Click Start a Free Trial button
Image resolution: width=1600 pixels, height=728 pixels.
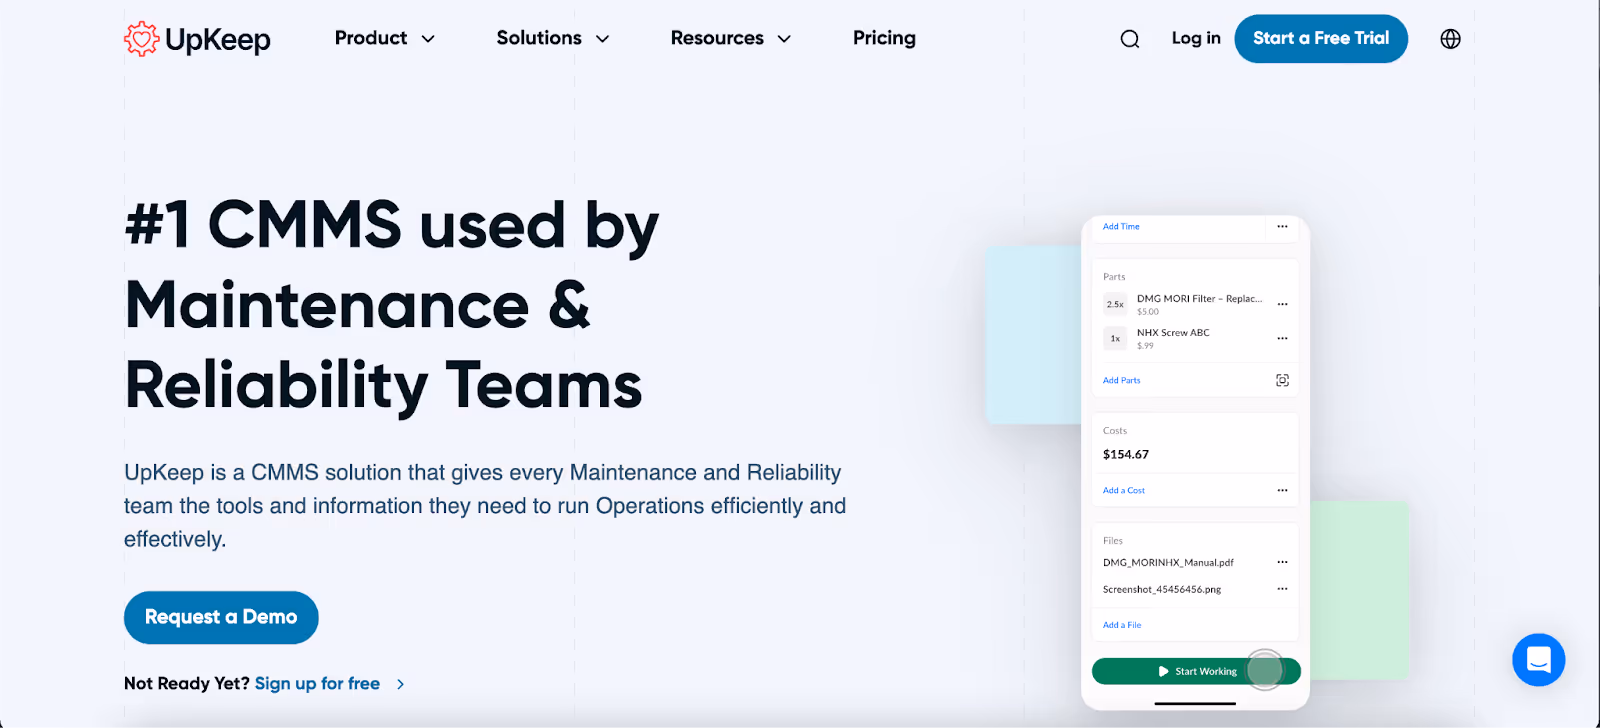pos(1321,39)
